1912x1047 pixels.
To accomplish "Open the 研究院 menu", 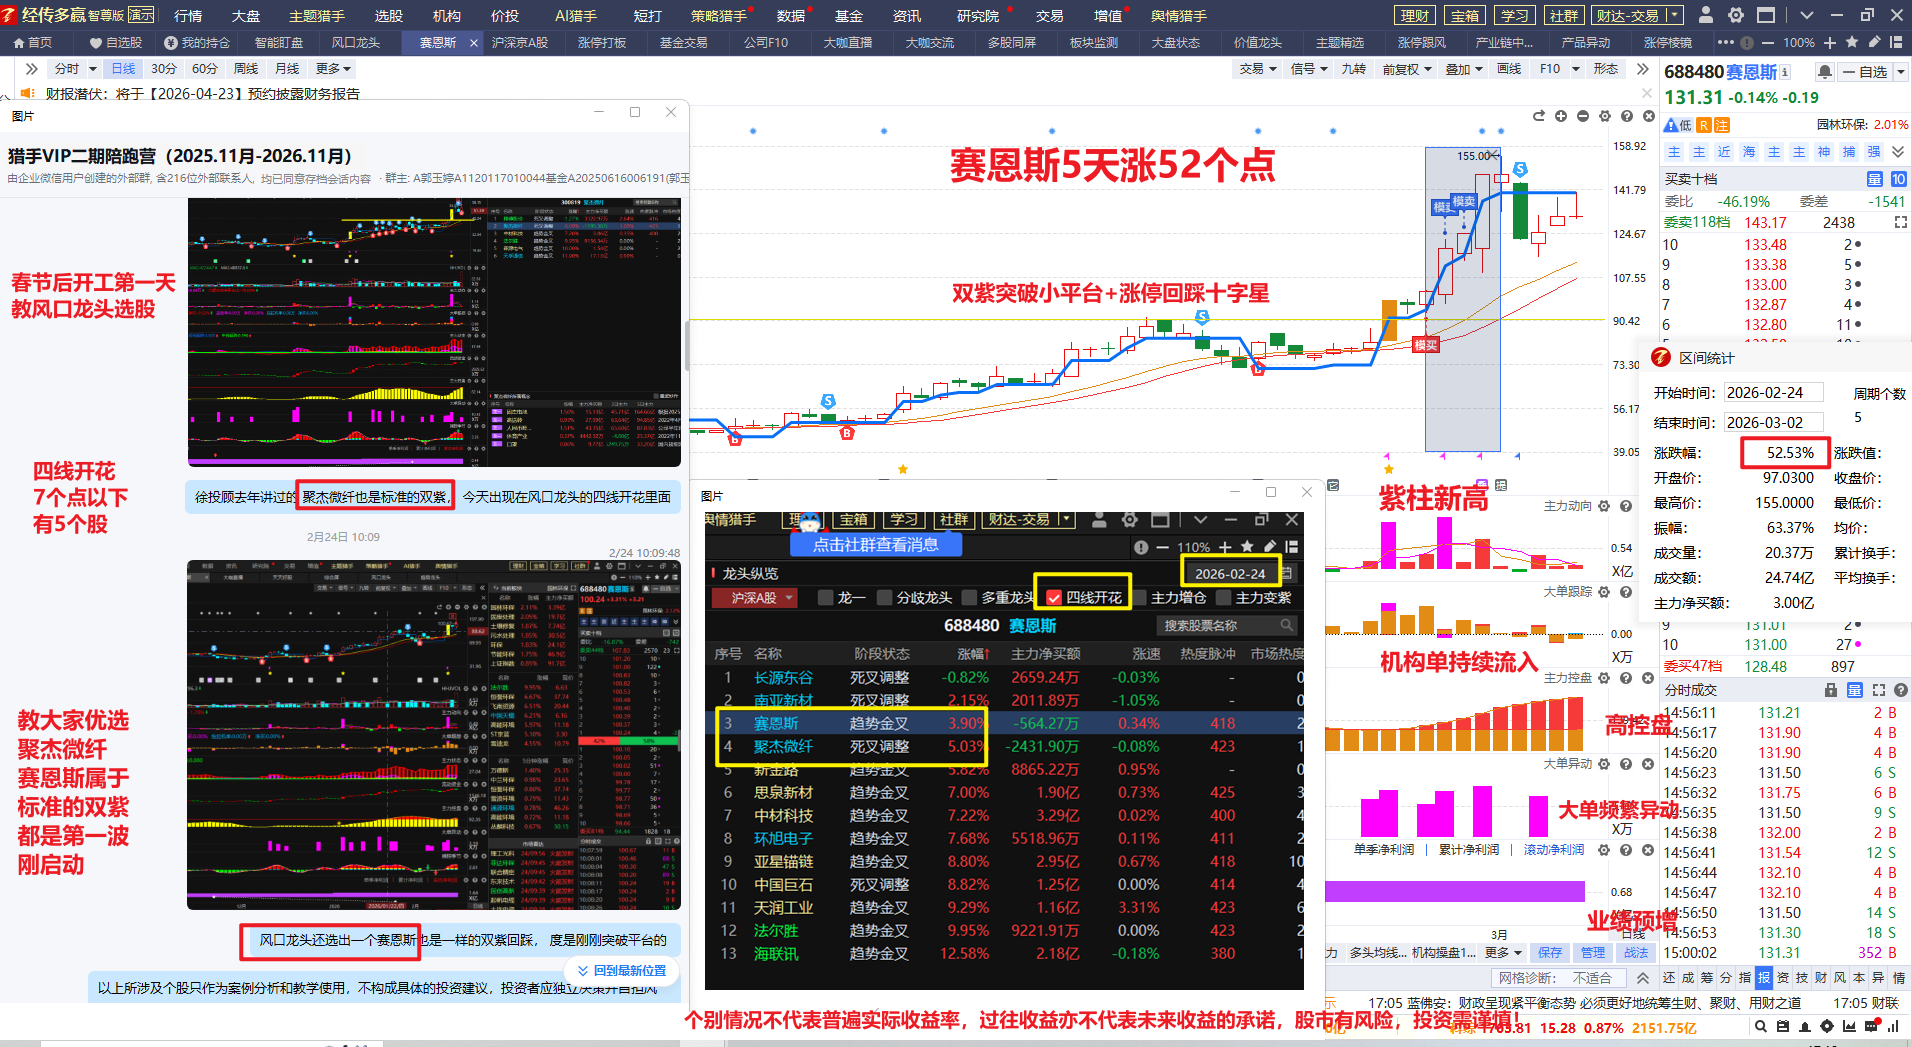I will pos(977,16).
